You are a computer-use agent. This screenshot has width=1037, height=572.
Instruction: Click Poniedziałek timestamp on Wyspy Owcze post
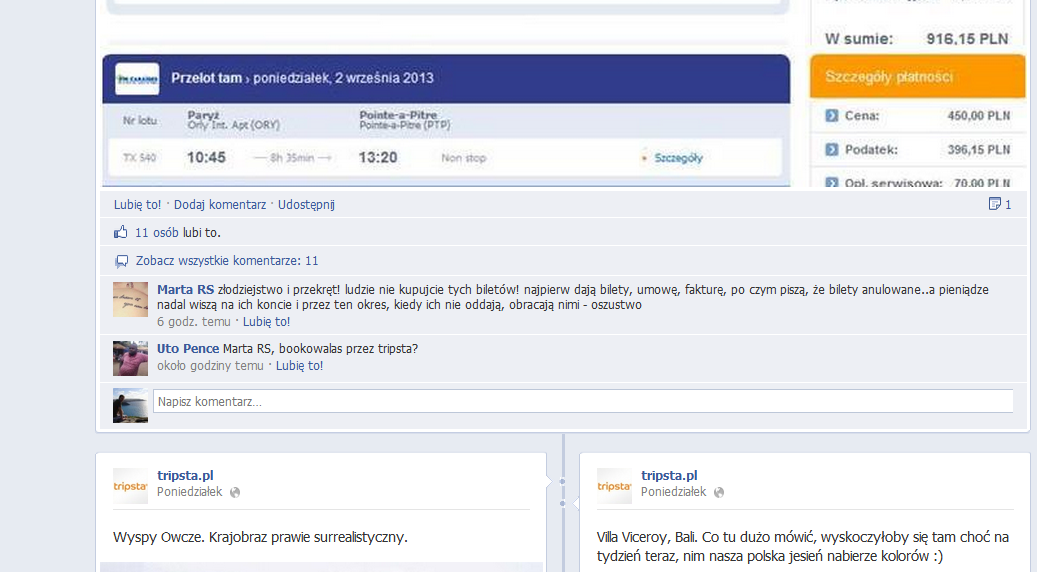coord(190,492)
